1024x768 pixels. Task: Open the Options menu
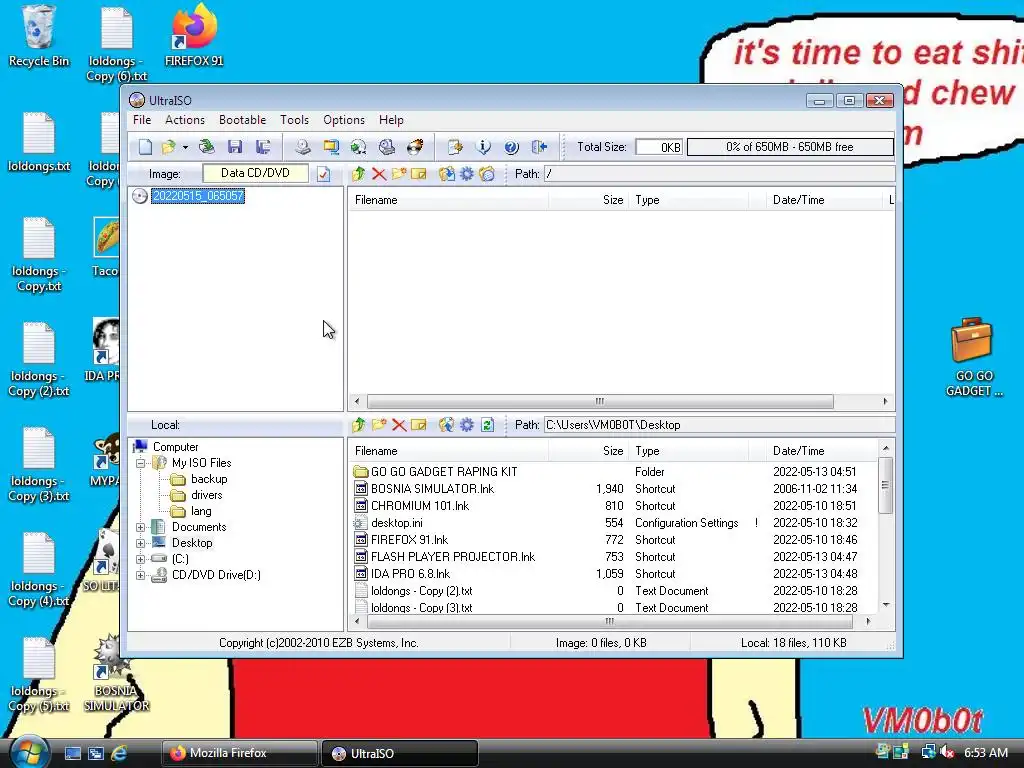344,120
